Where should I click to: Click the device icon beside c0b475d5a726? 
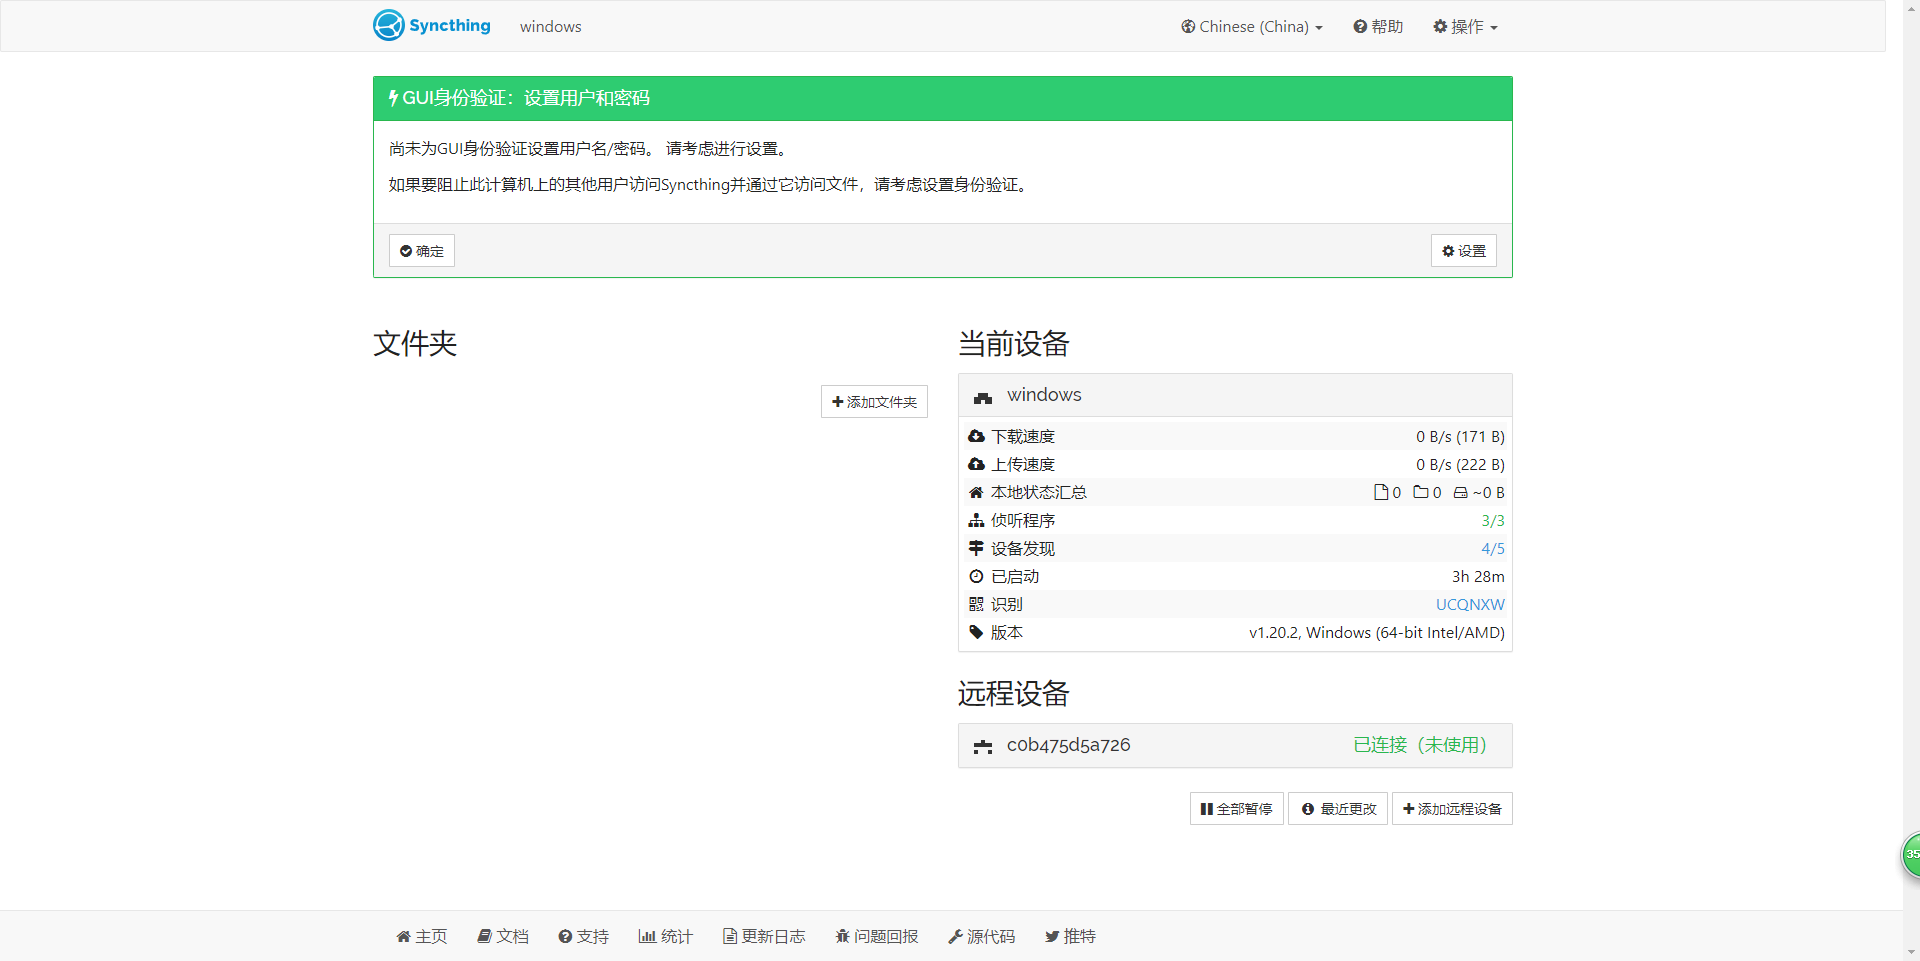tap(983, 747)
